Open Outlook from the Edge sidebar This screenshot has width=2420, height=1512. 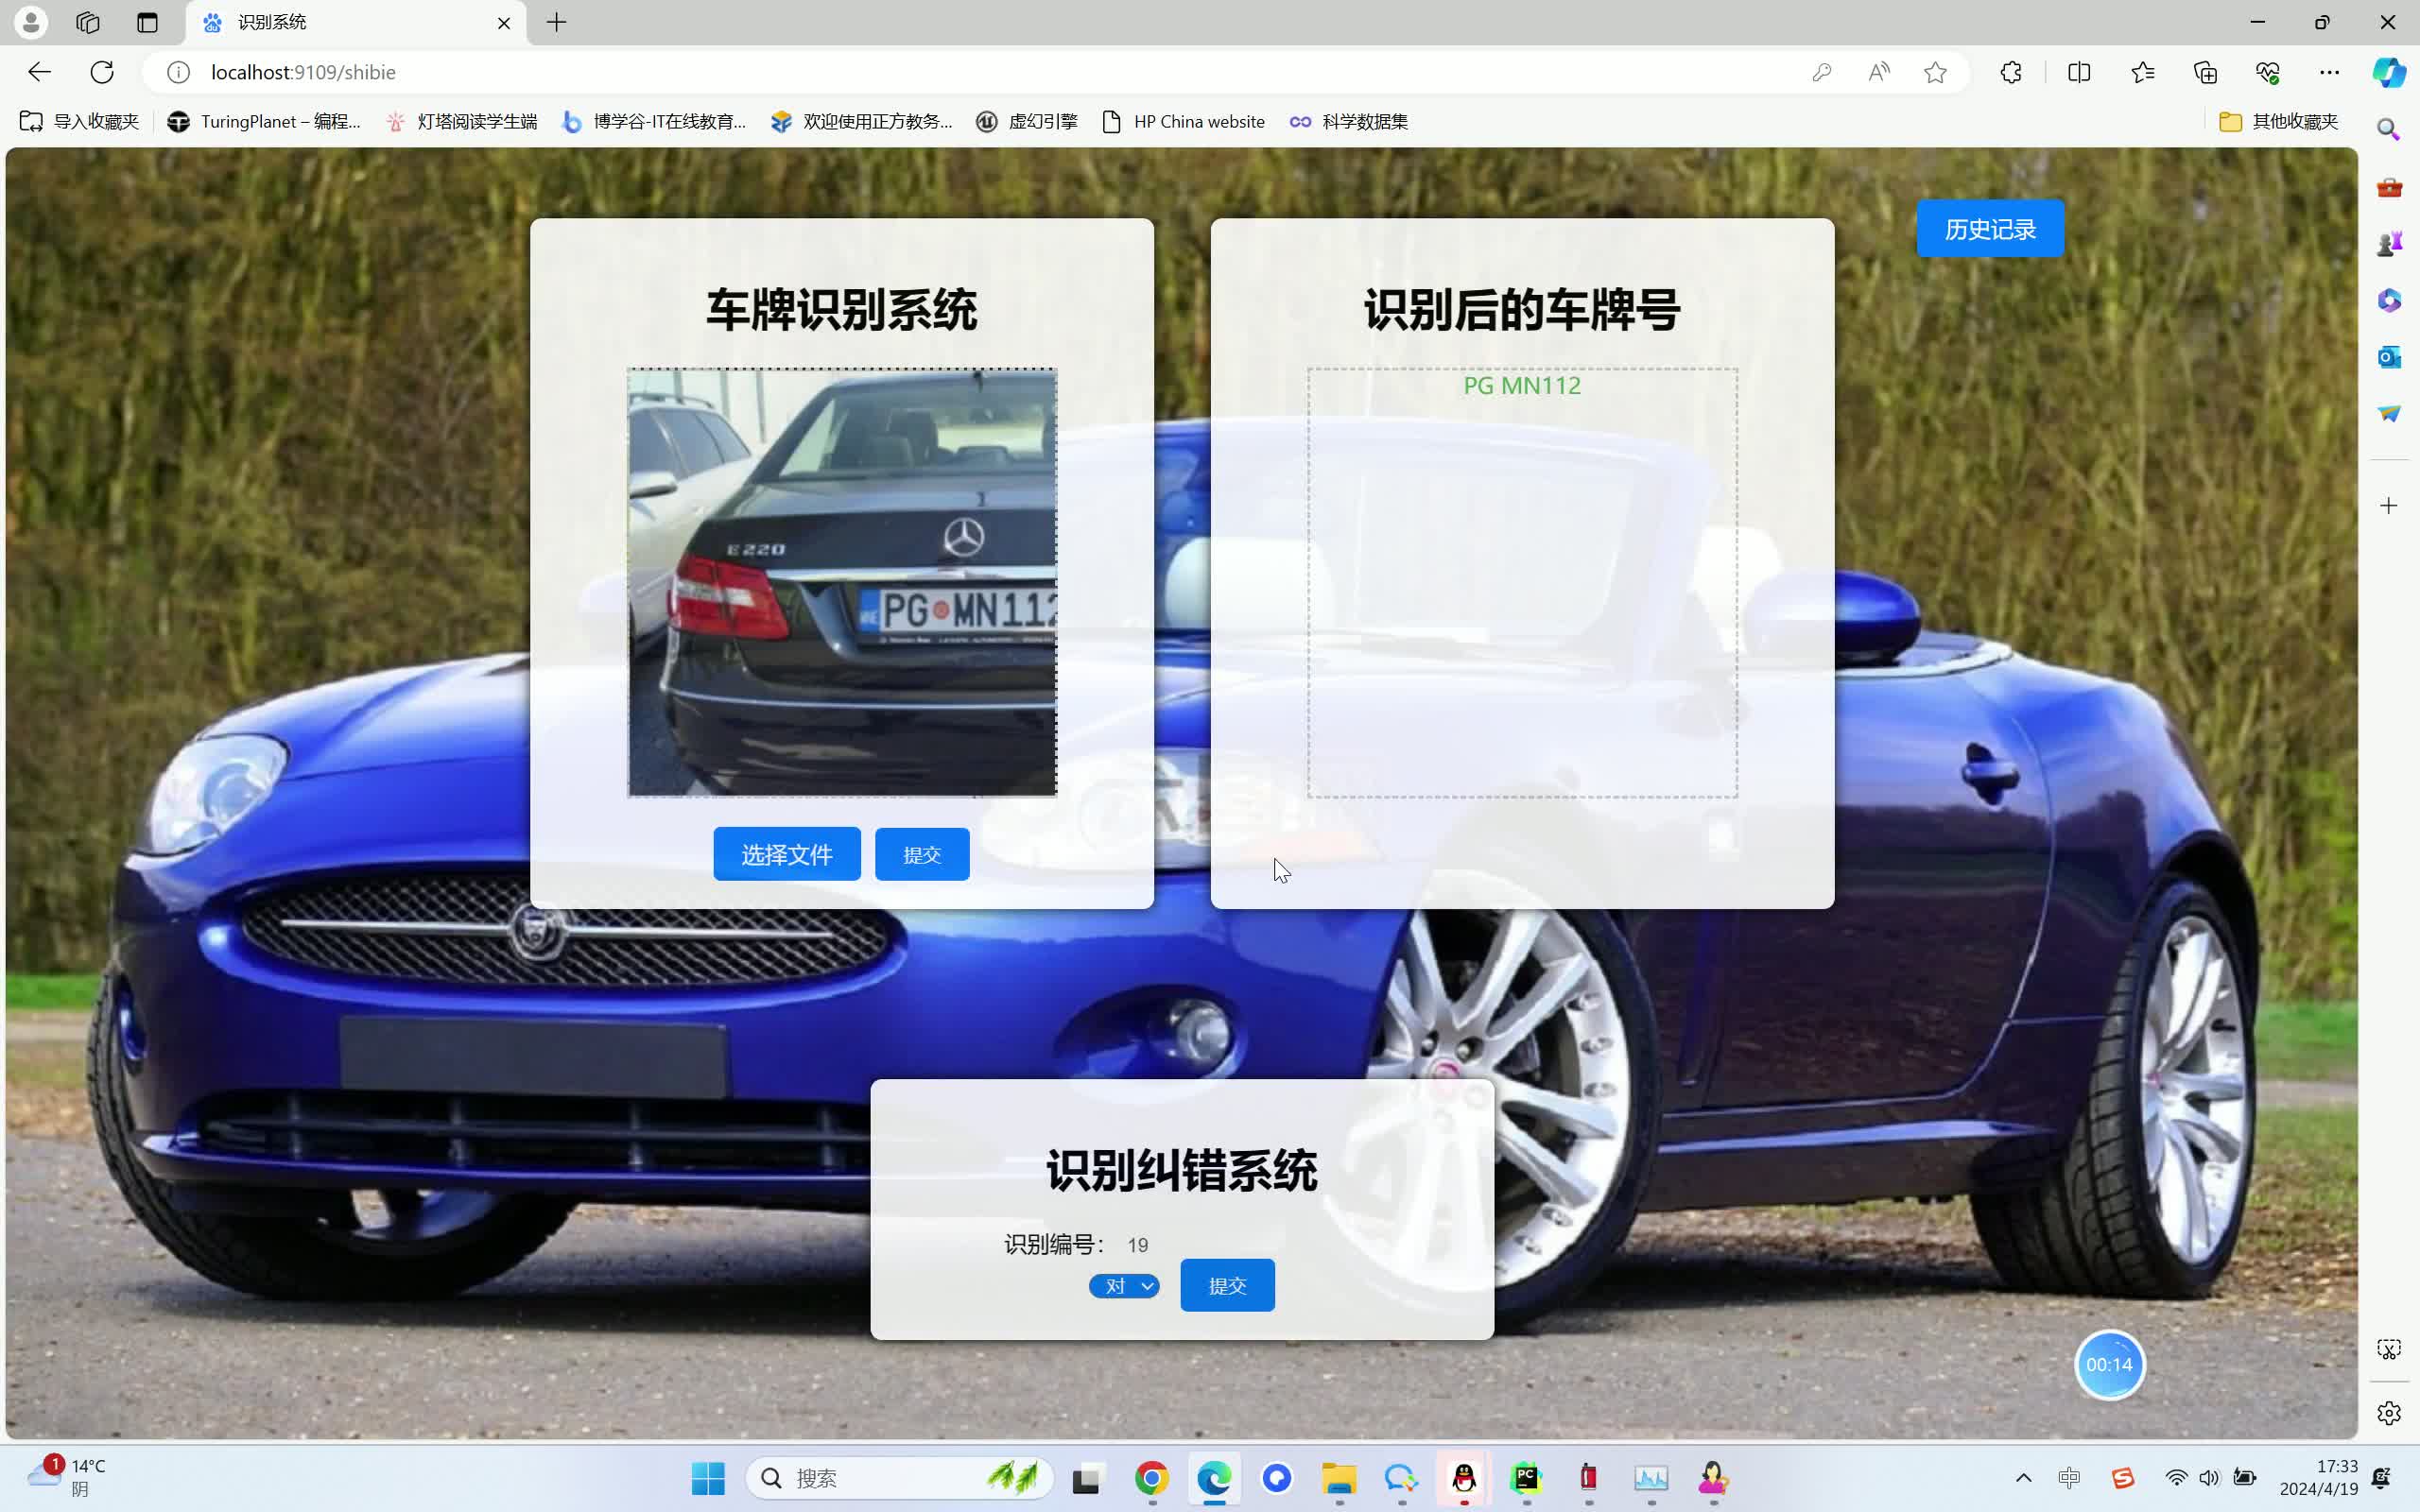[2390, 357]
